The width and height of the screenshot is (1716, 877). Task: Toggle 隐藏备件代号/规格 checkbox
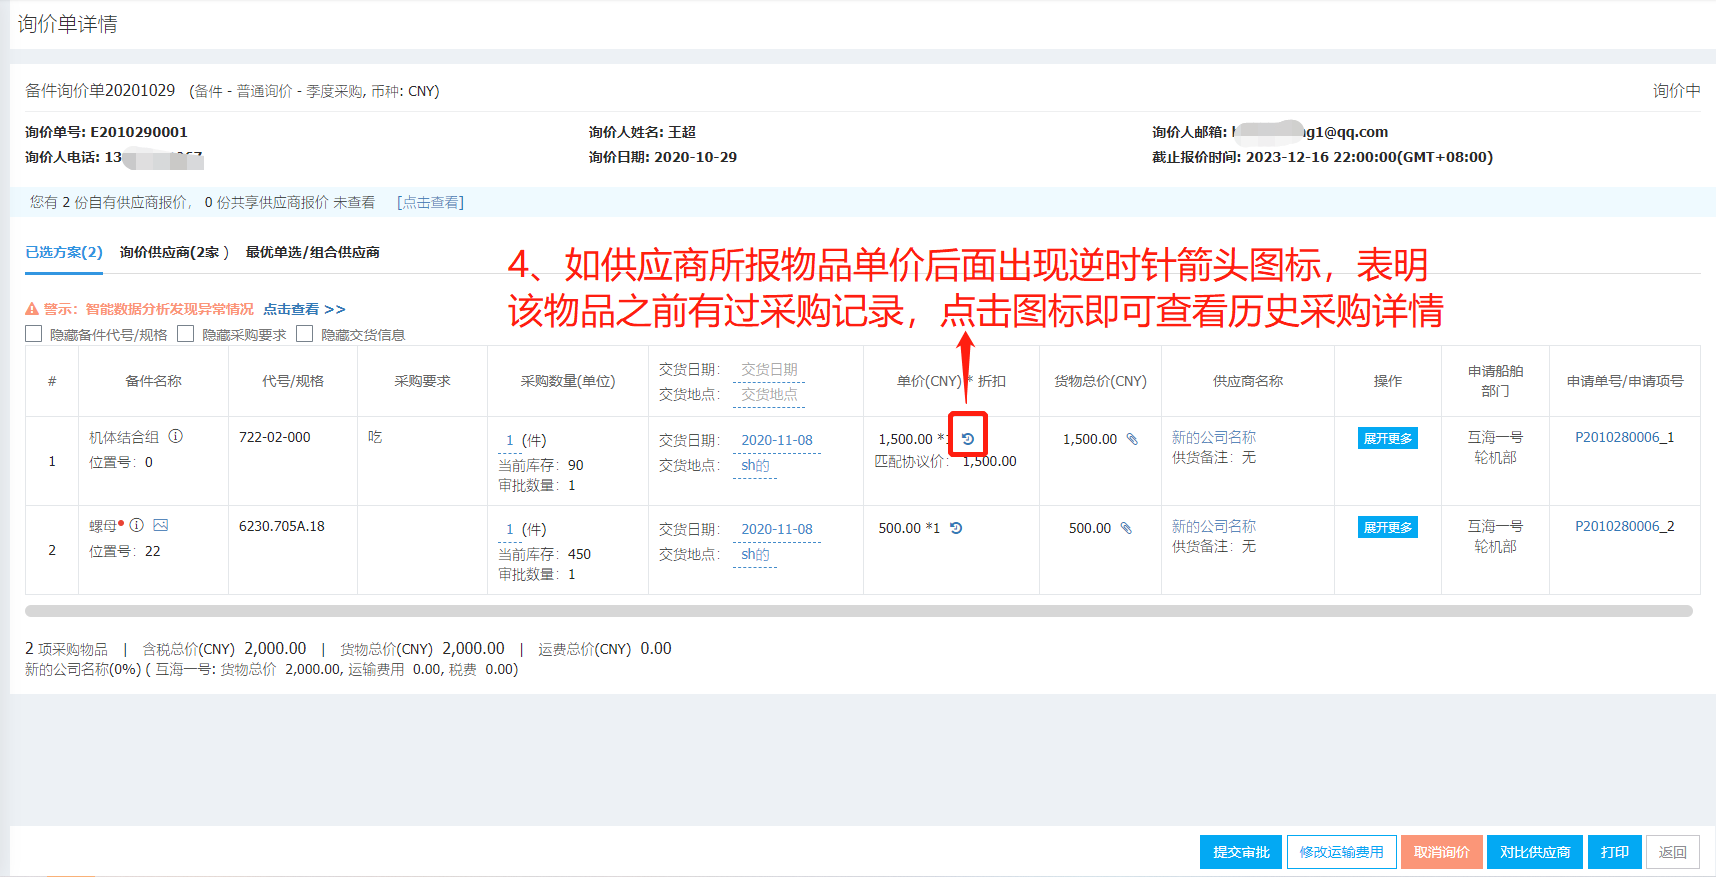(x=34, y=334)
